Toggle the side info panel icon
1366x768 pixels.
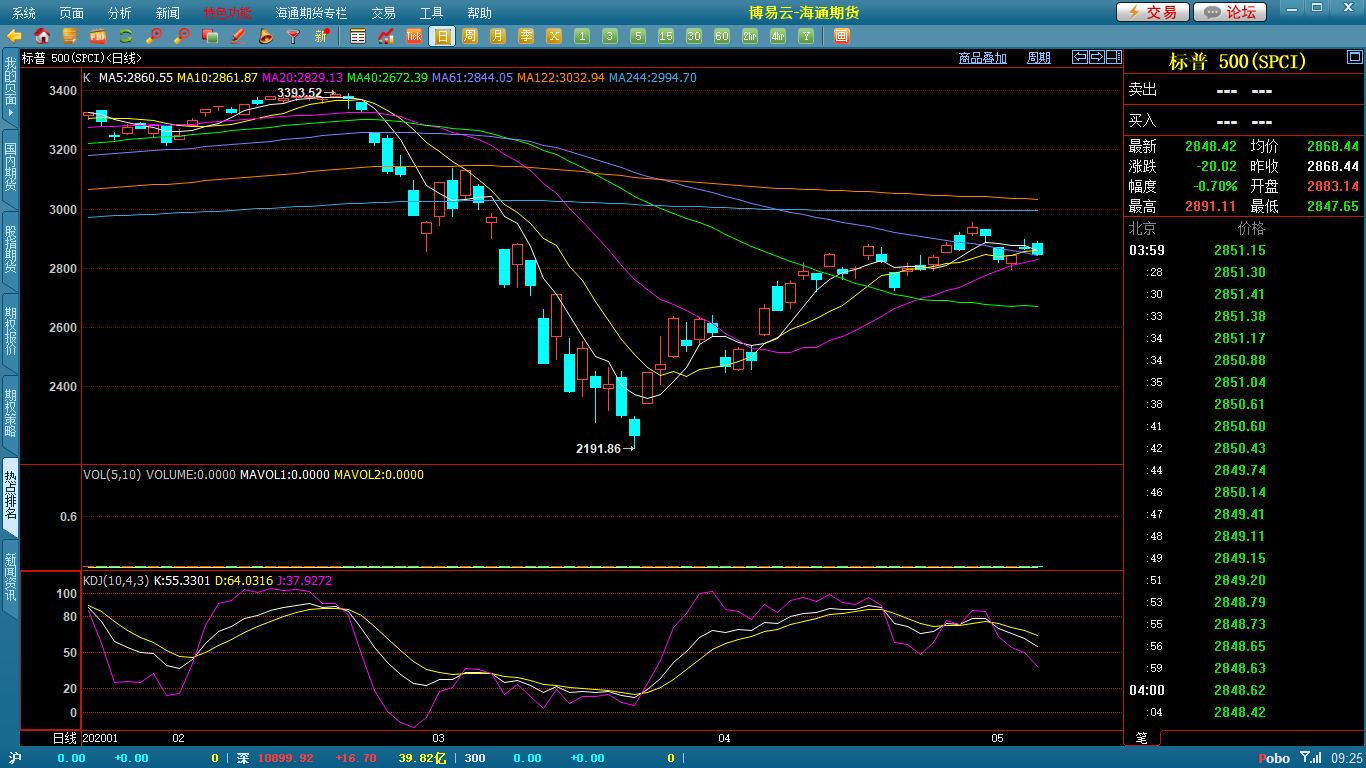click(1112, 57)
